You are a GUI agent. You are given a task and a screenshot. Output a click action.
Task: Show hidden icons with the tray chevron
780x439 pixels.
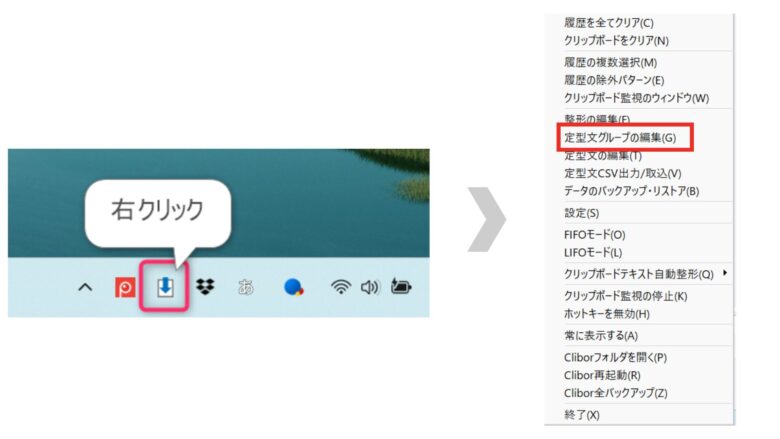click(x=85, y=287)
